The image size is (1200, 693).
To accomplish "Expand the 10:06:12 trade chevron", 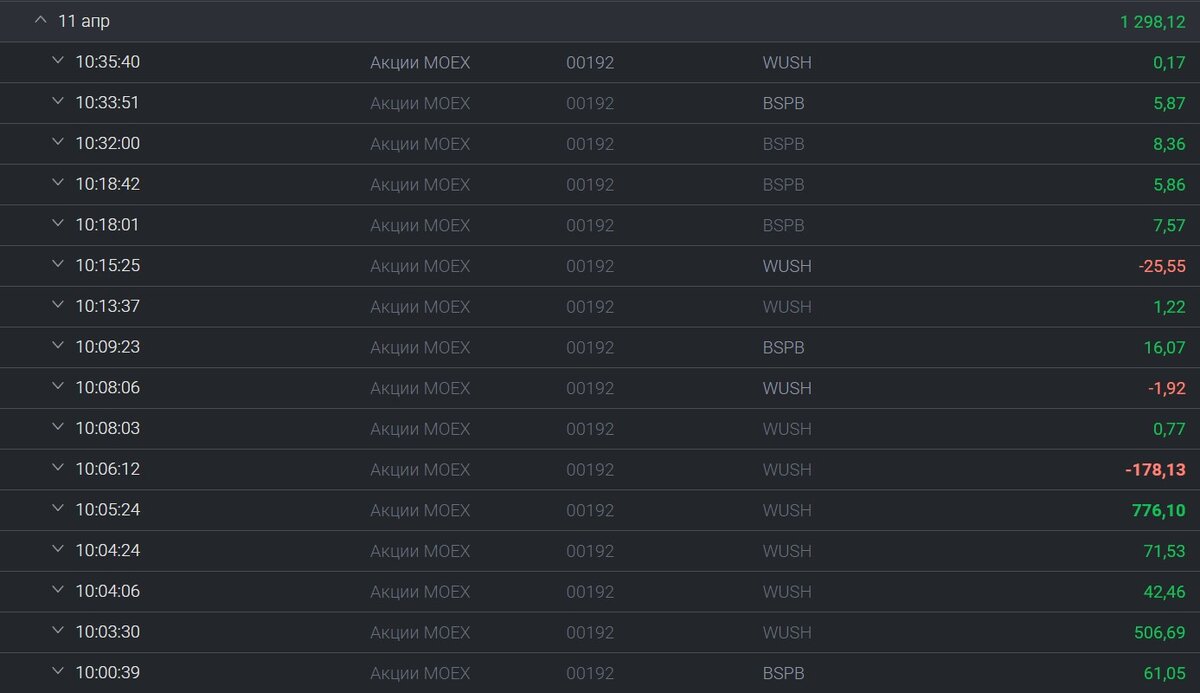I will tap(57, 469).
